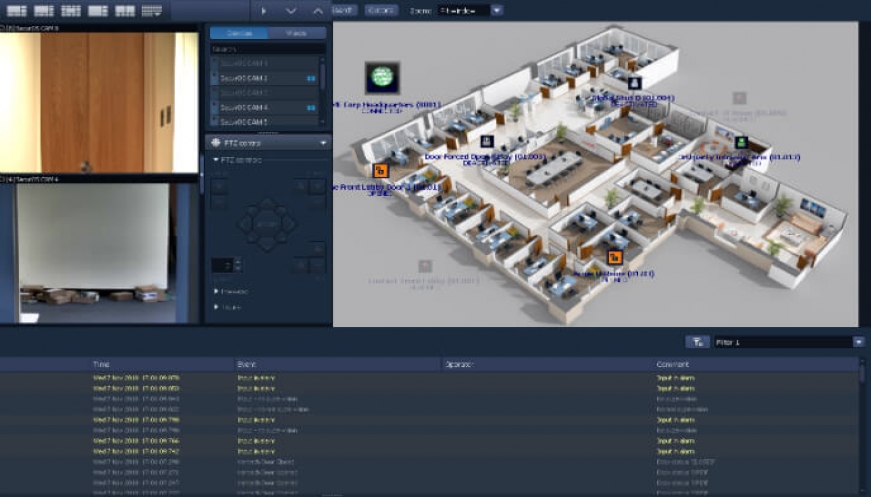The image size is (871, 497).
Task: Click the PTZ pad up-arrow button
Action: pos(267,207)
